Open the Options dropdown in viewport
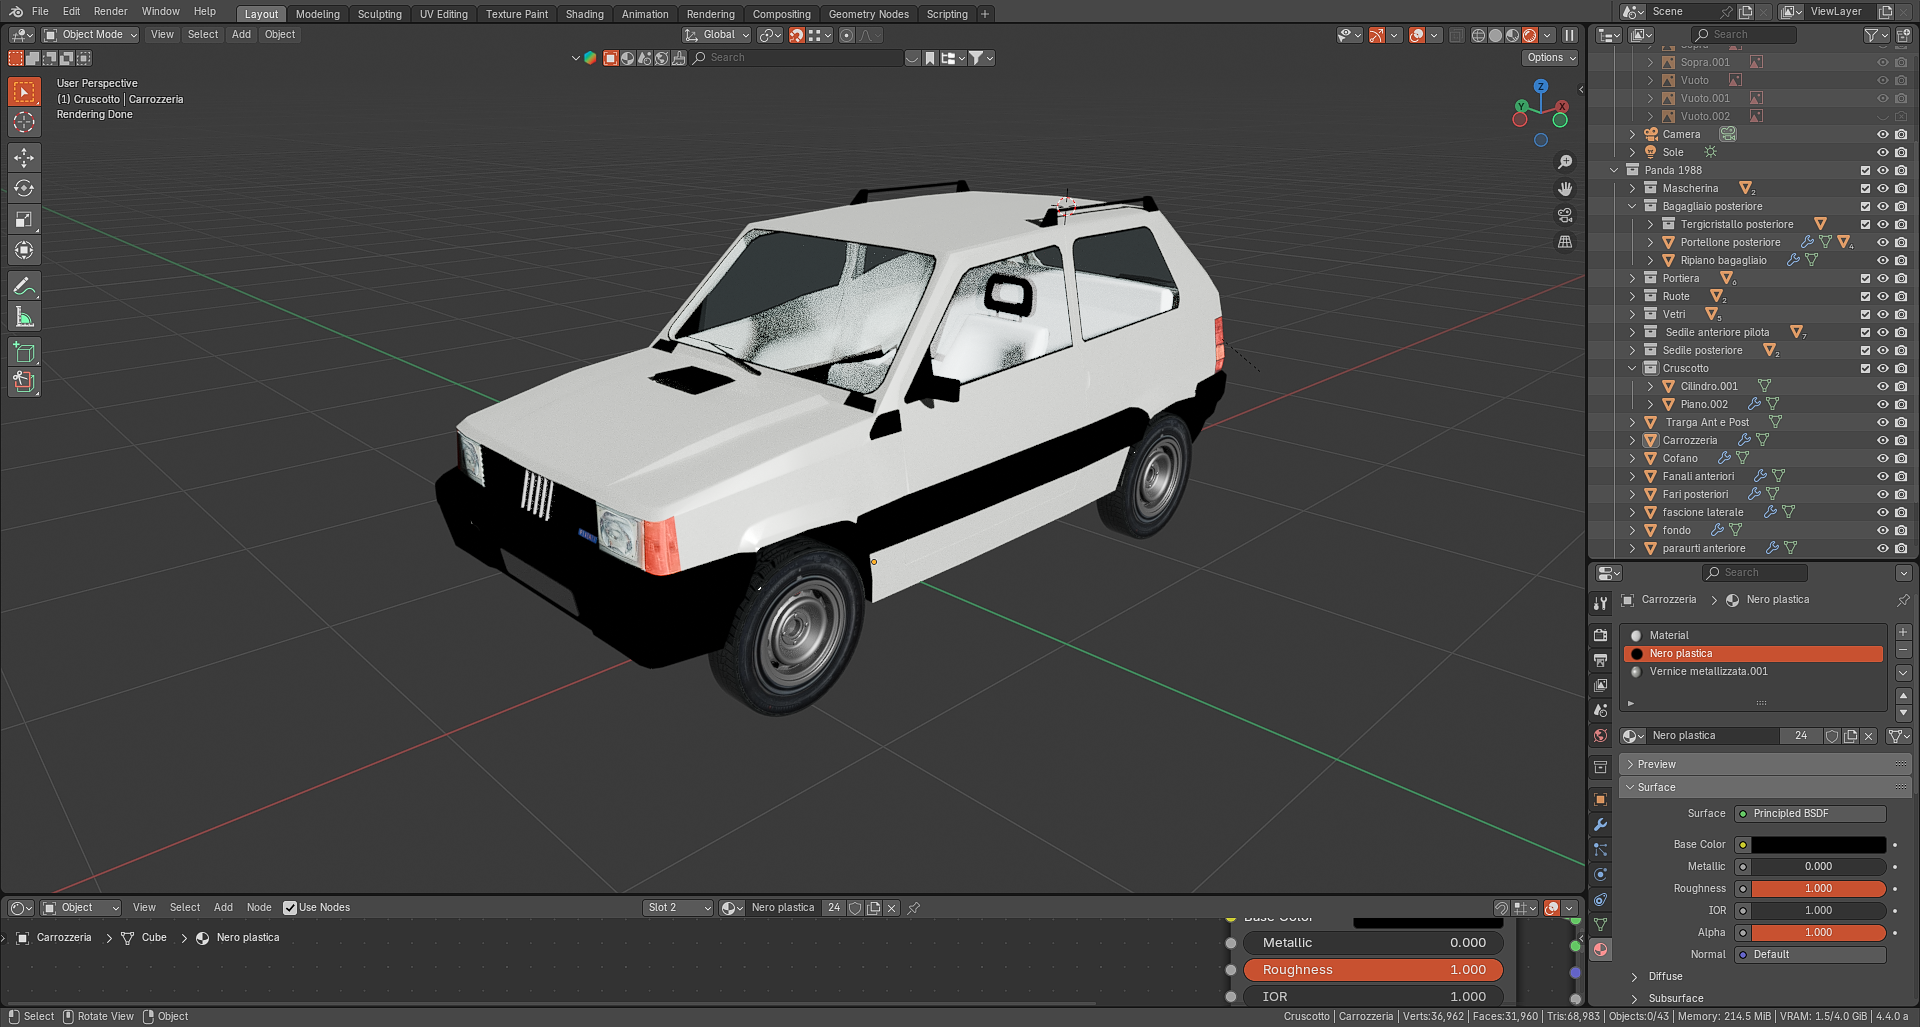Screen dimensions: 1920x1027 tap(1551, 58)
